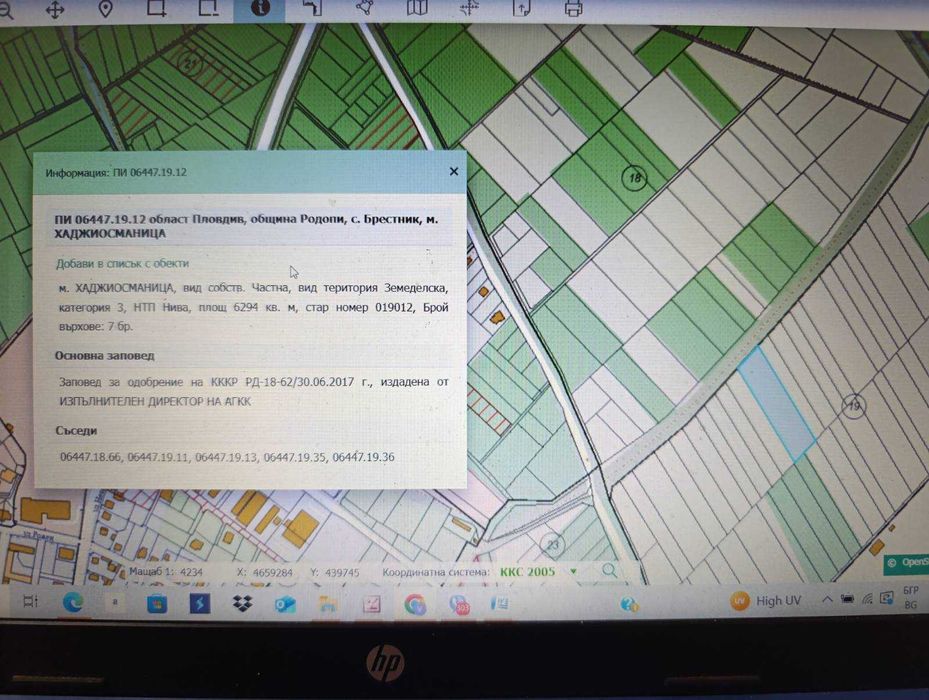
Task: Open the blue lightning app on taskbar
Action: click(x=200, y=603)
